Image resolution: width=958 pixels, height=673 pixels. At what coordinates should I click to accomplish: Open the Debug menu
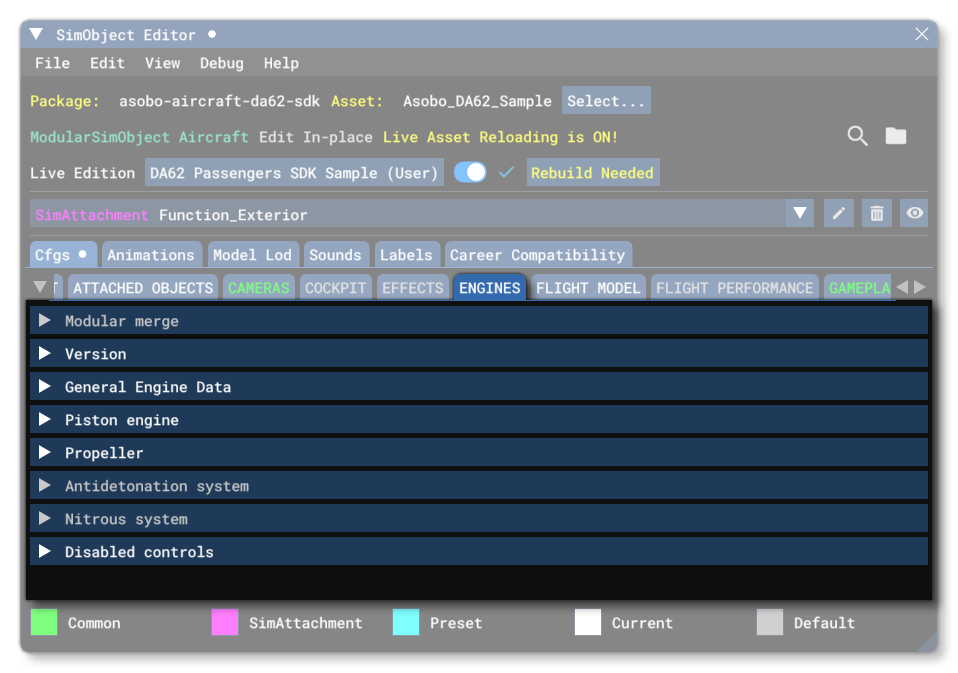[221, 63]
